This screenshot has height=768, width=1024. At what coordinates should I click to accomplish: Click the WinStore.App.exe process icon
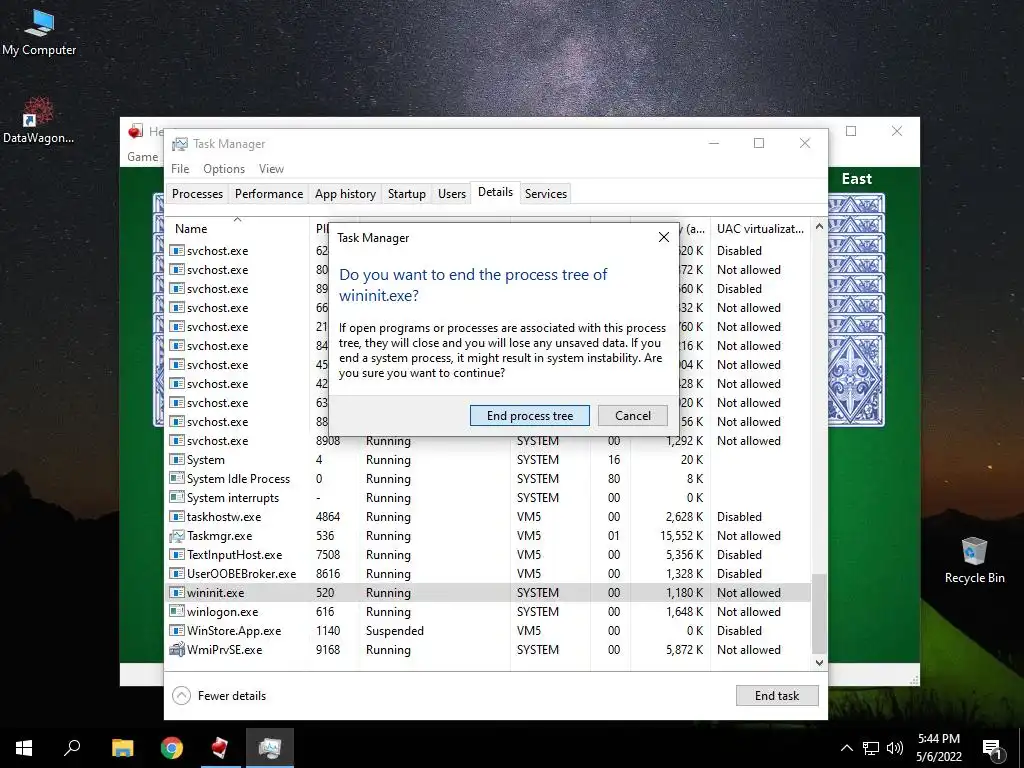[x=176, y=631]
